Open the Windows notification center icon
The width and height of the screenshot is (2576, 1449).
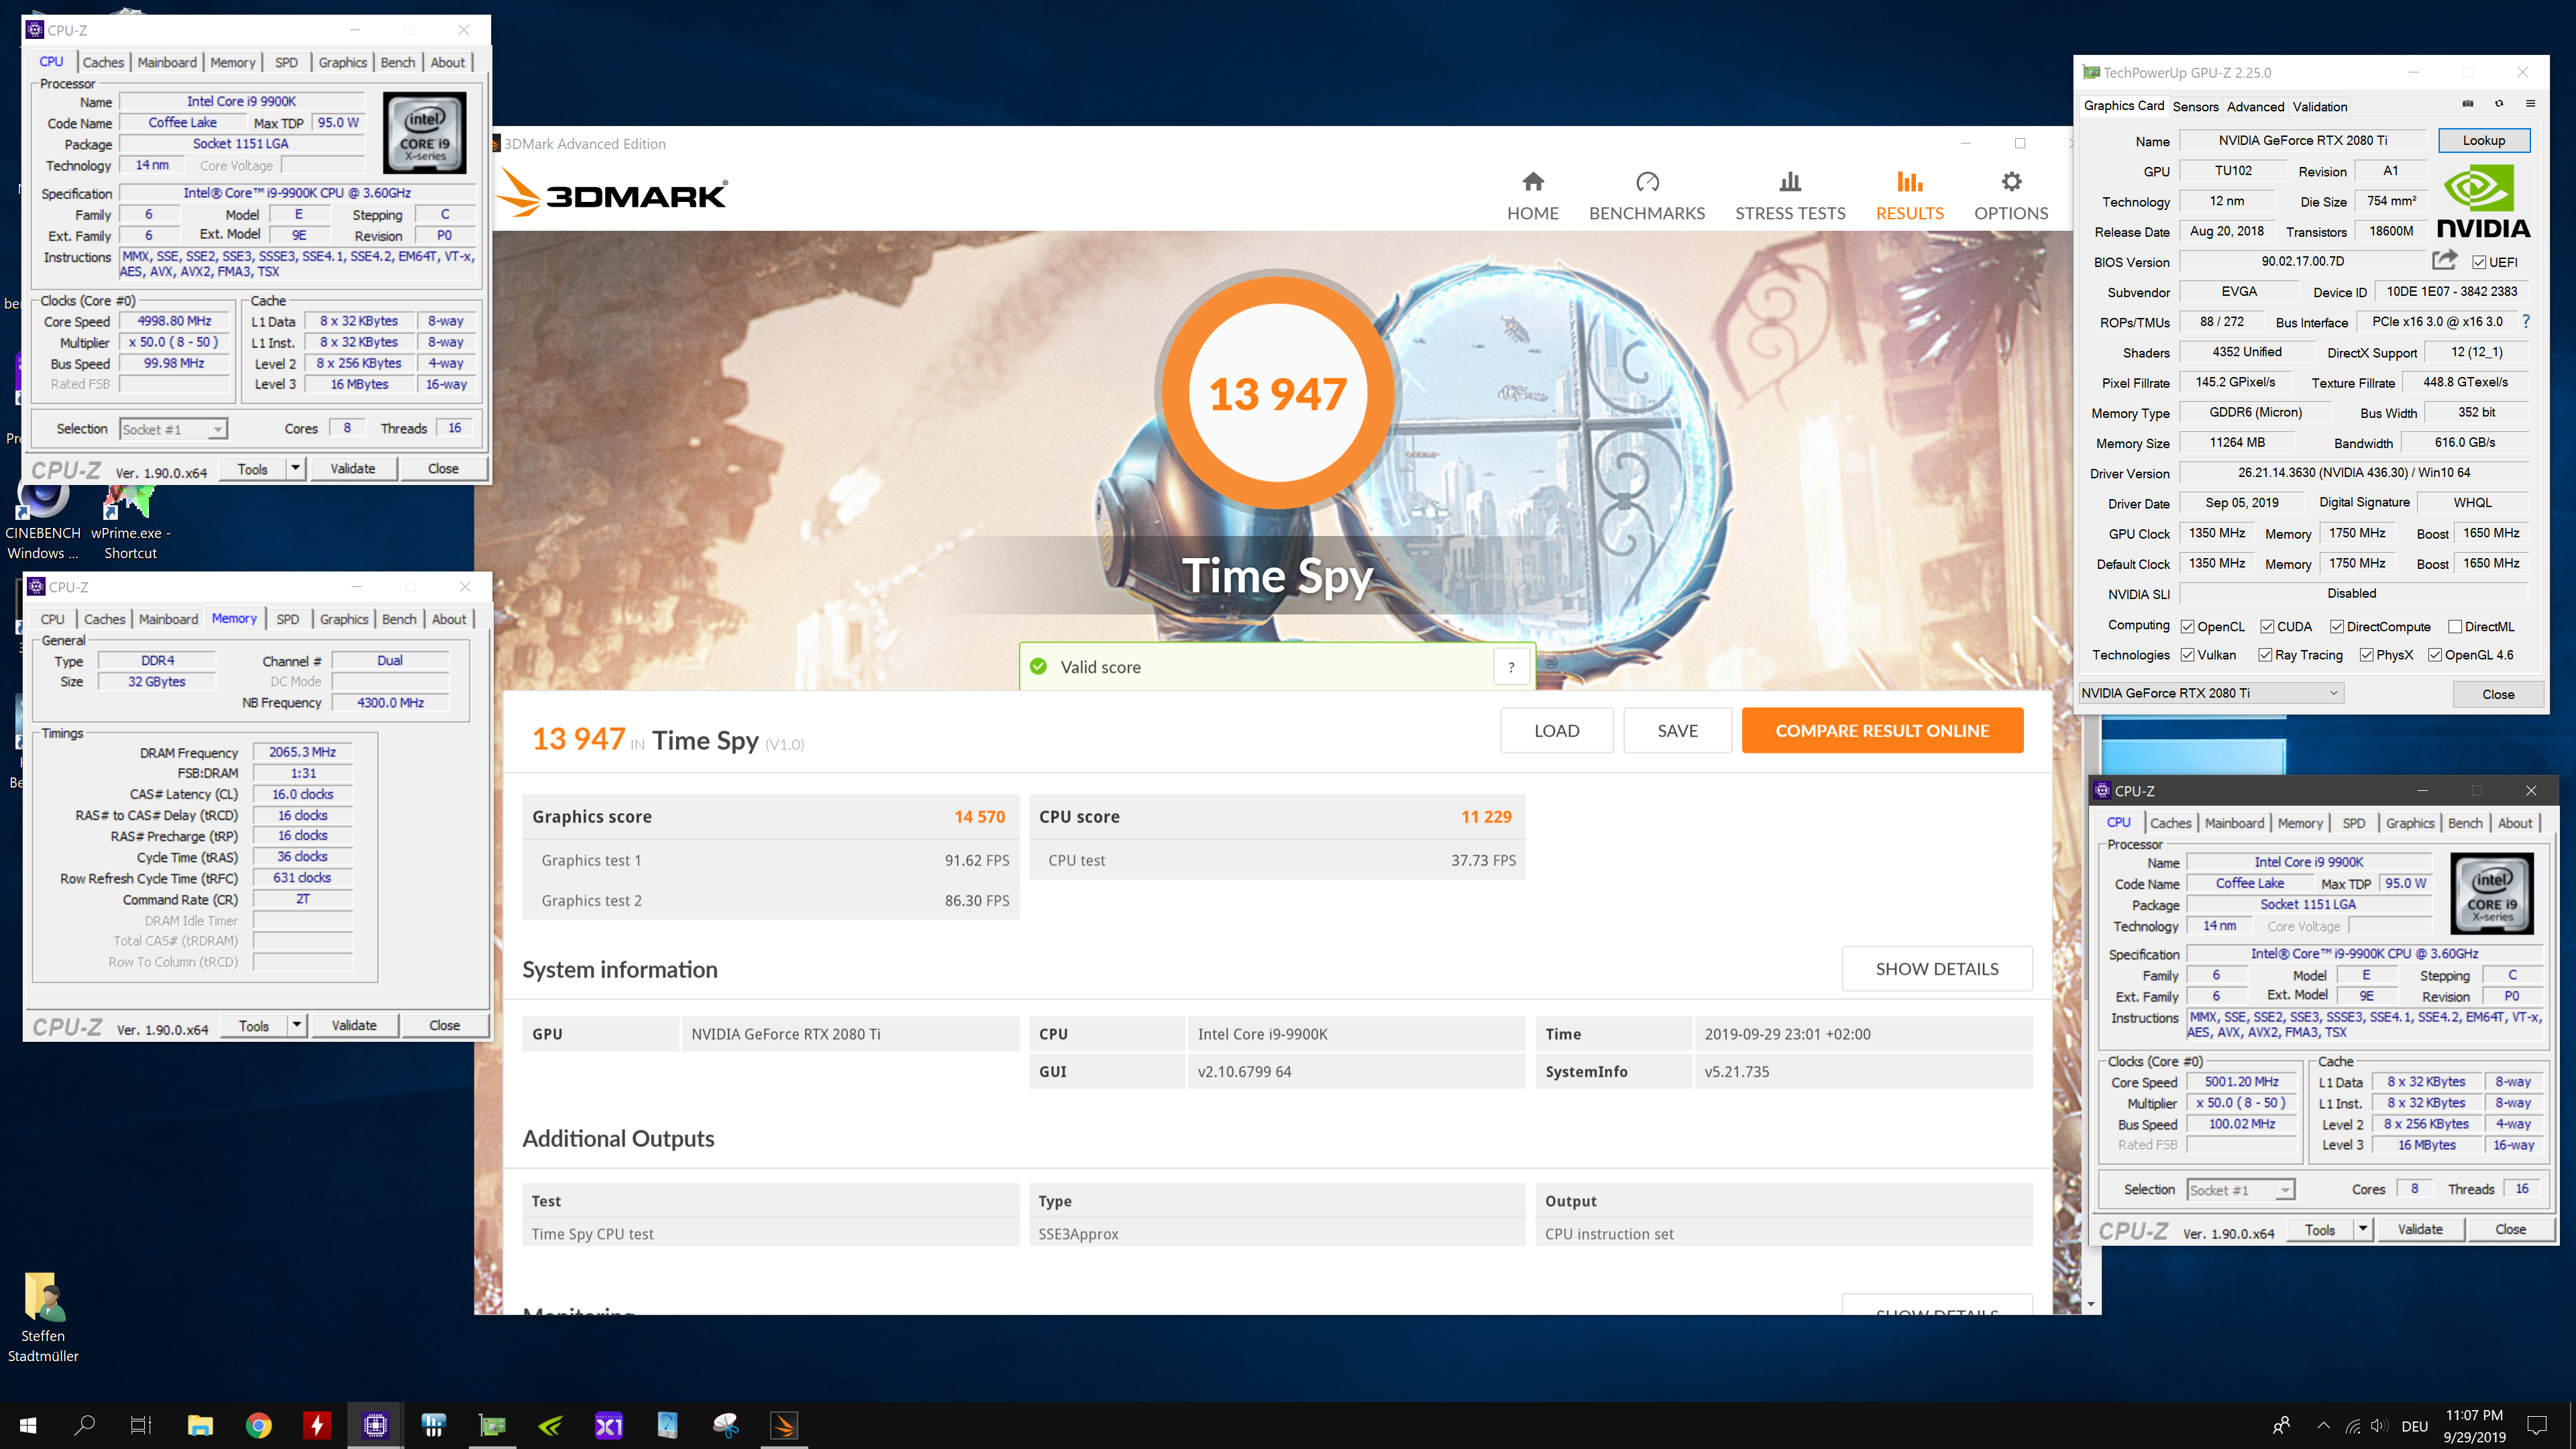(x=2537, y=1426)
